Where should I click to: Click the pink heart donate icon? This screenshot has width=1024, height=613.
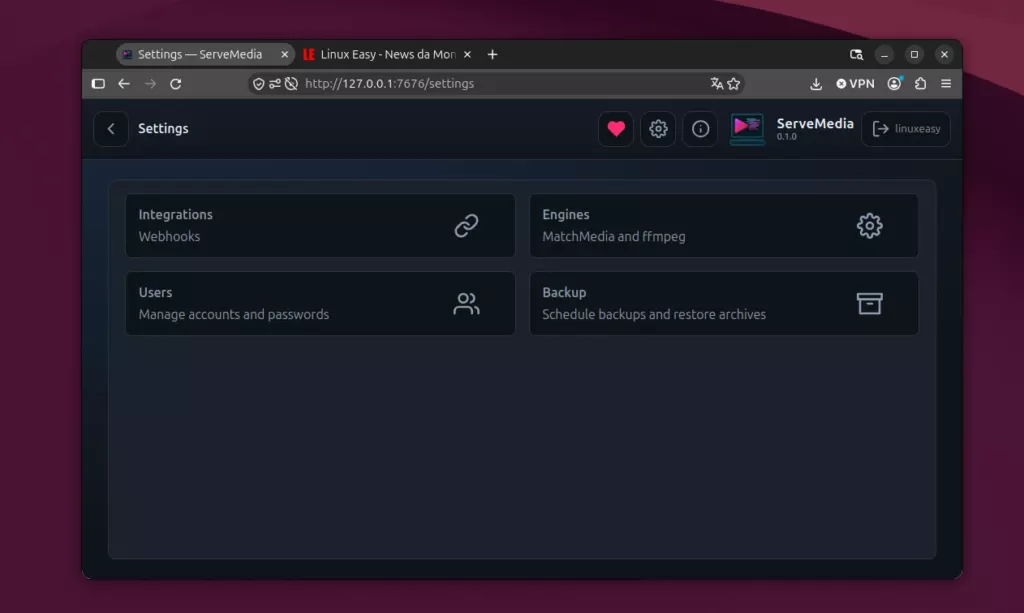[x=615, y=129]
